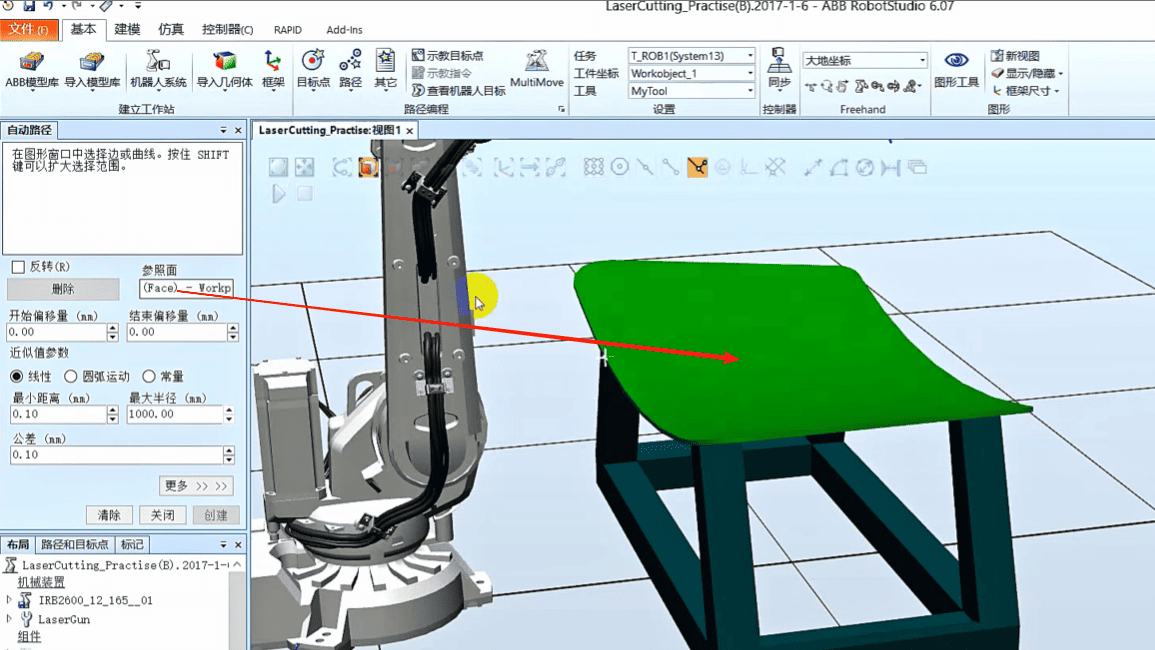Switch to the RAPID tab
This screenshot has height=650, width=1155.
pos(287,29)
